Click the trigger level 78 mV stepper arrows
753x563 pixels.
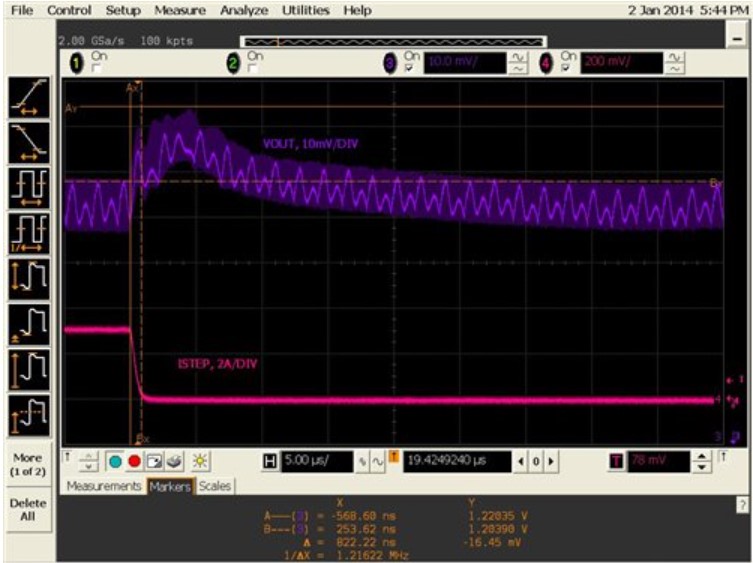click(701, 460)
